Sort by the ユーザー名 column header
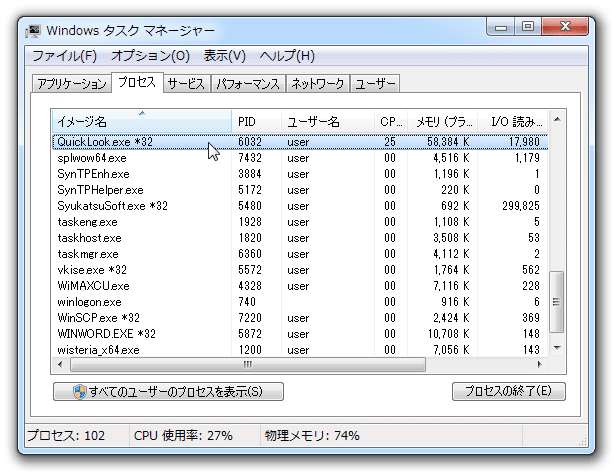615x476 pixels. pos(328,122)
